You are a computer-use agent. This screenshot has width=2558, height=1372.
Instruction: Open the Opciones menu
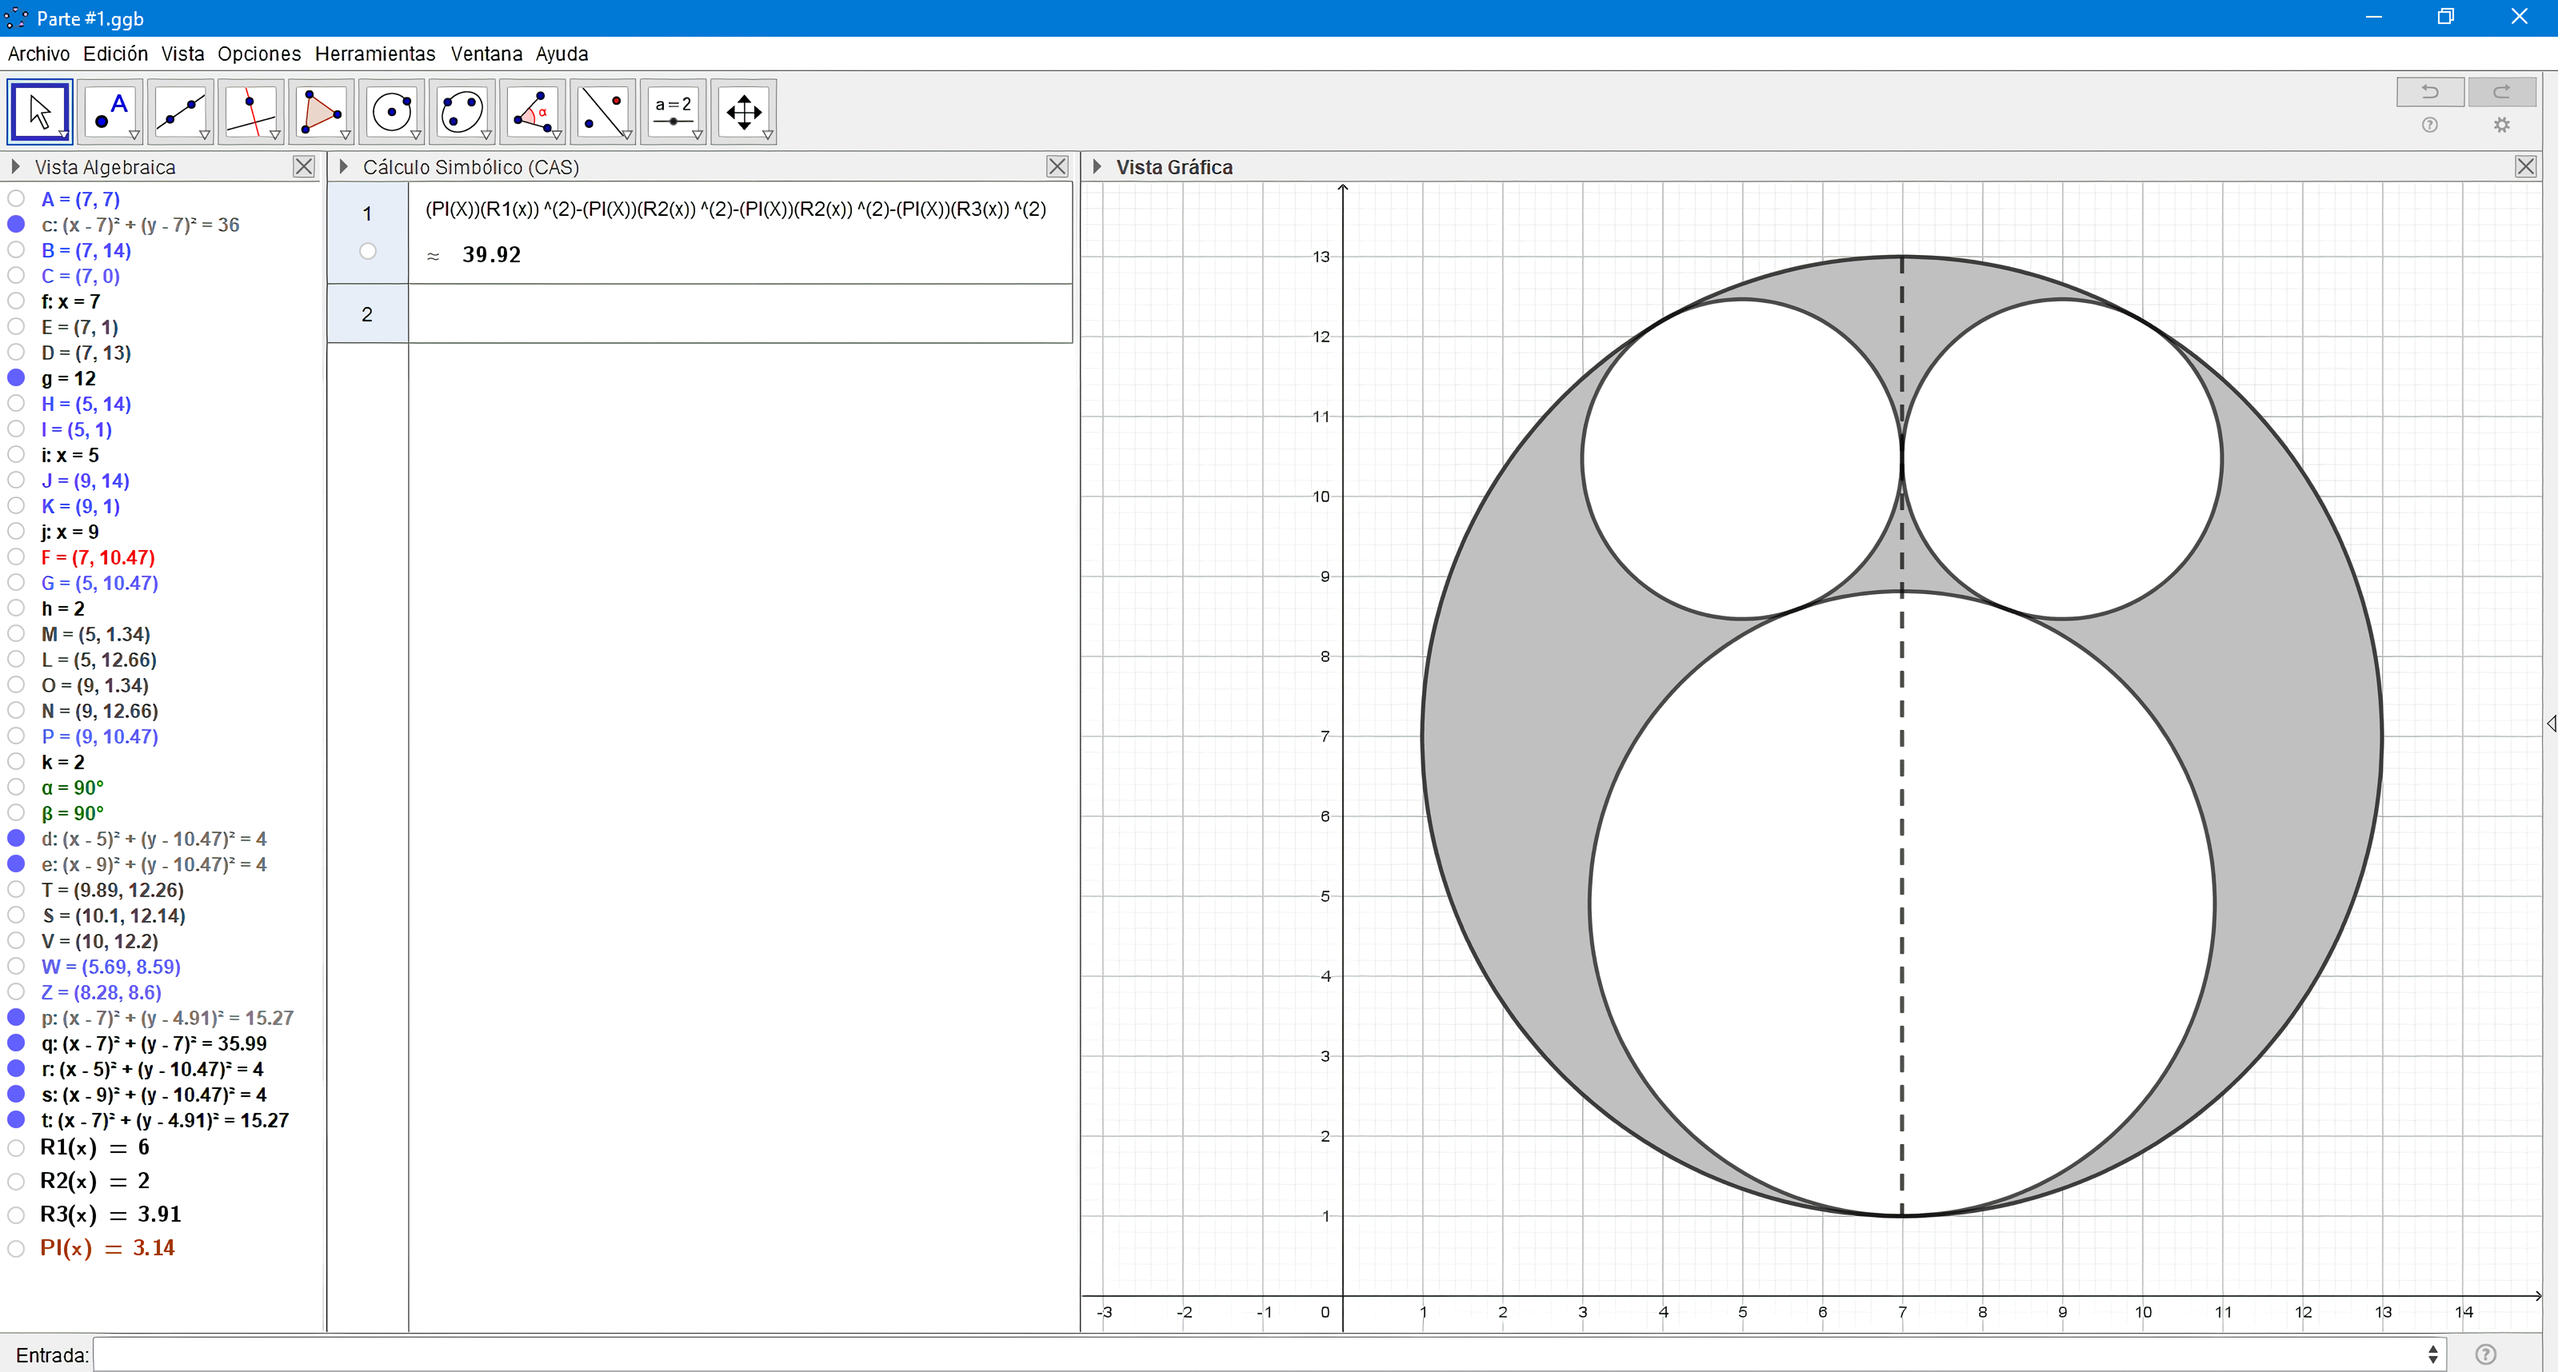259,54
